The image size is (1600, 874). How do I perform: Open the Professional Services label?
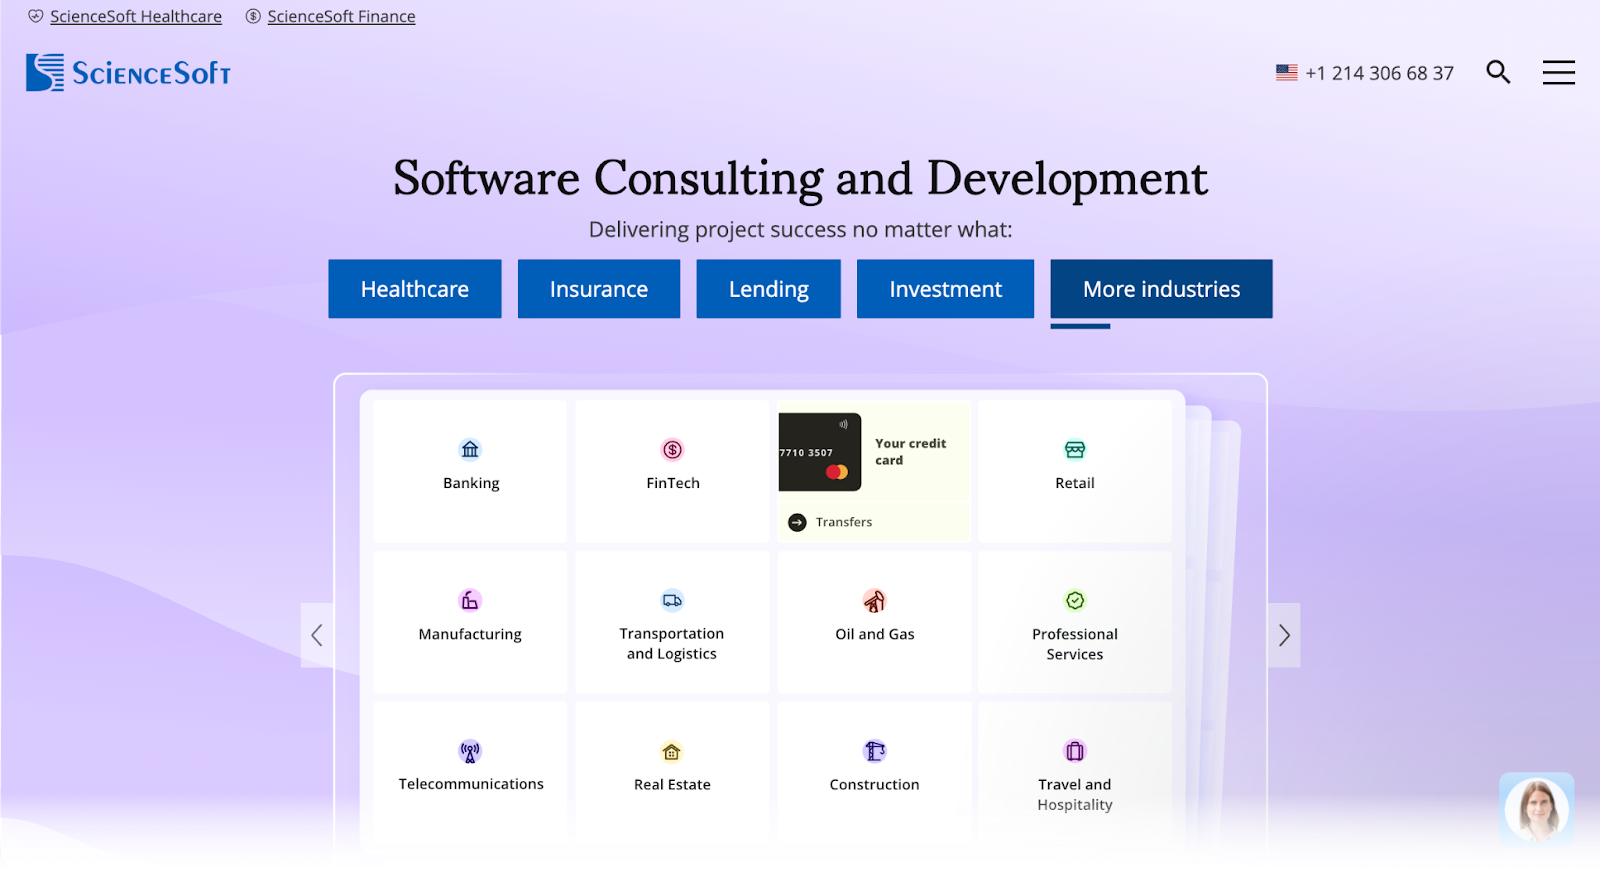click(x=1075, y=644)
